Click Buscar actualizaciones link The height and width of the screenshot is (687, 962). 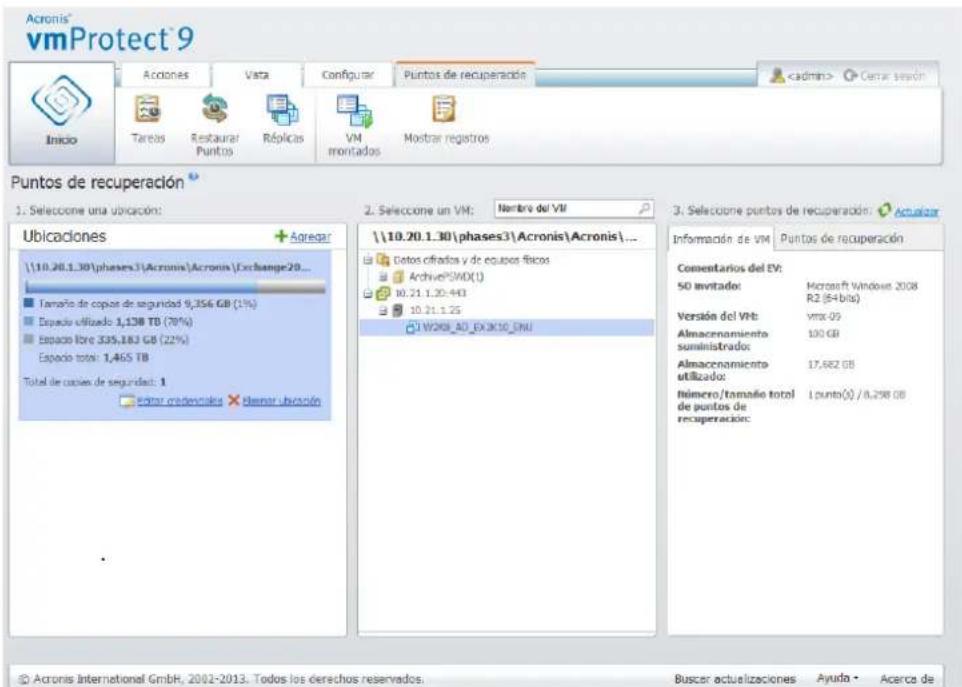734,678
